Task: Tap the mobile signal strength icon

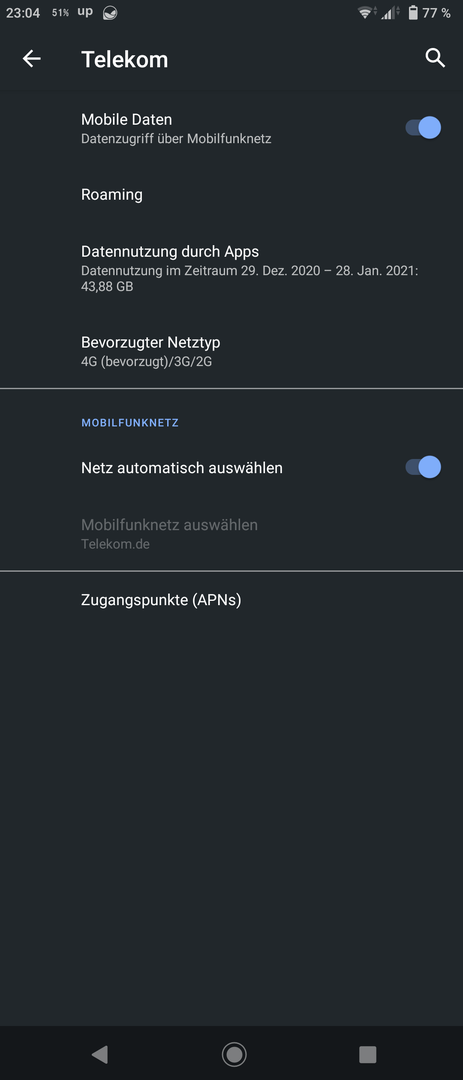Action: 390,12
